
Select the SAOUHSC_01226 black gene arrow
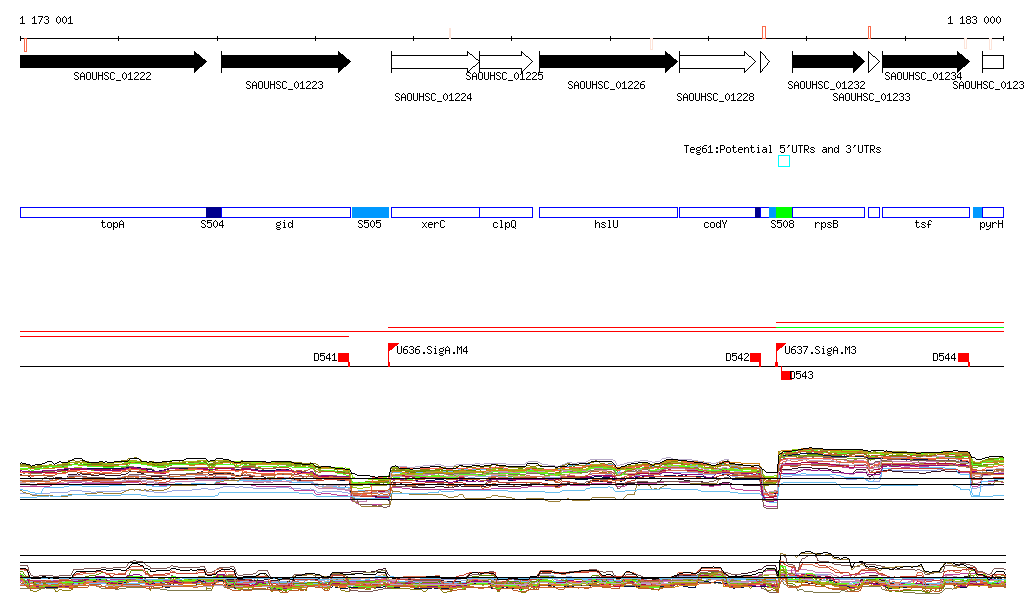pyautogui.click(x=609, y=62)
